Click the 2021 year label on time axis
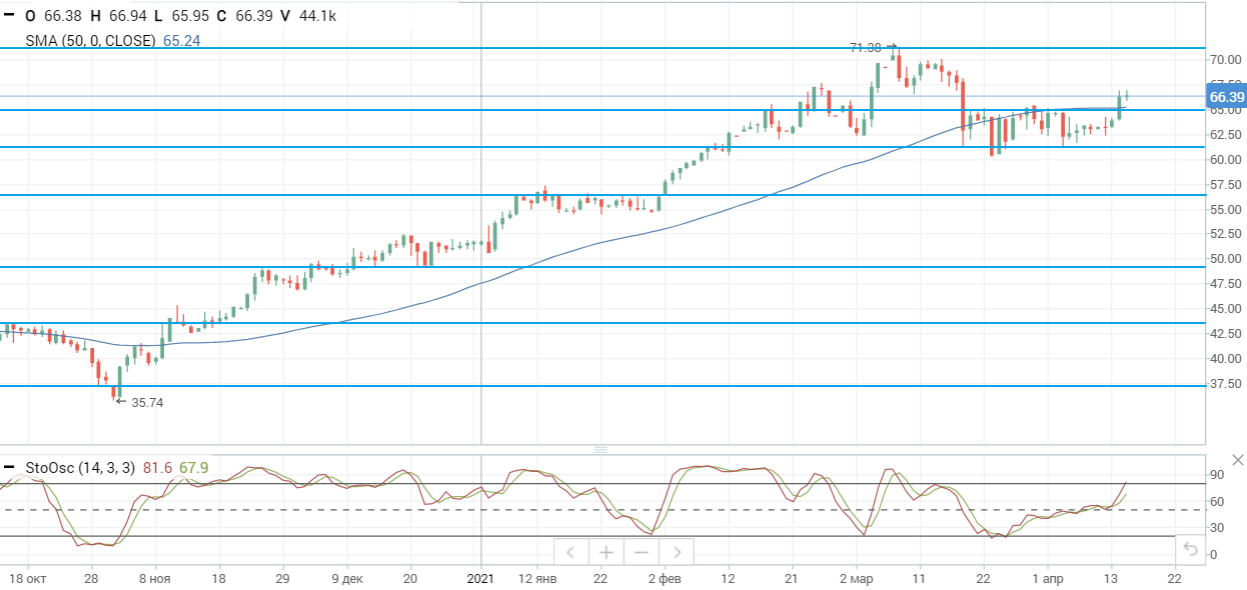Screen dimensions: 1247x590 (481, 579)
